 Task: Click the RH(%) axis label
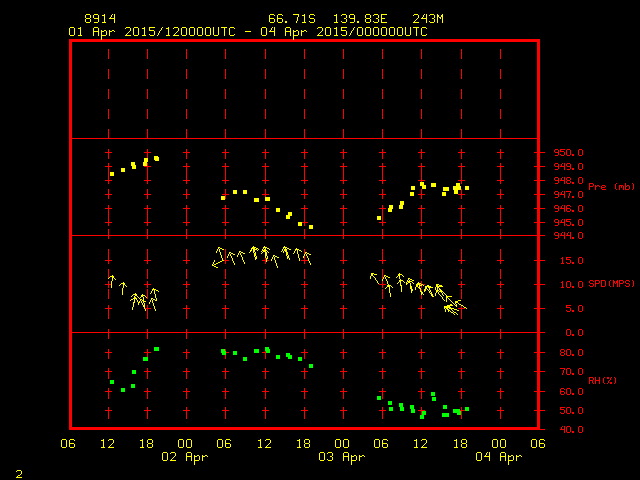click(x=602, y=381)
